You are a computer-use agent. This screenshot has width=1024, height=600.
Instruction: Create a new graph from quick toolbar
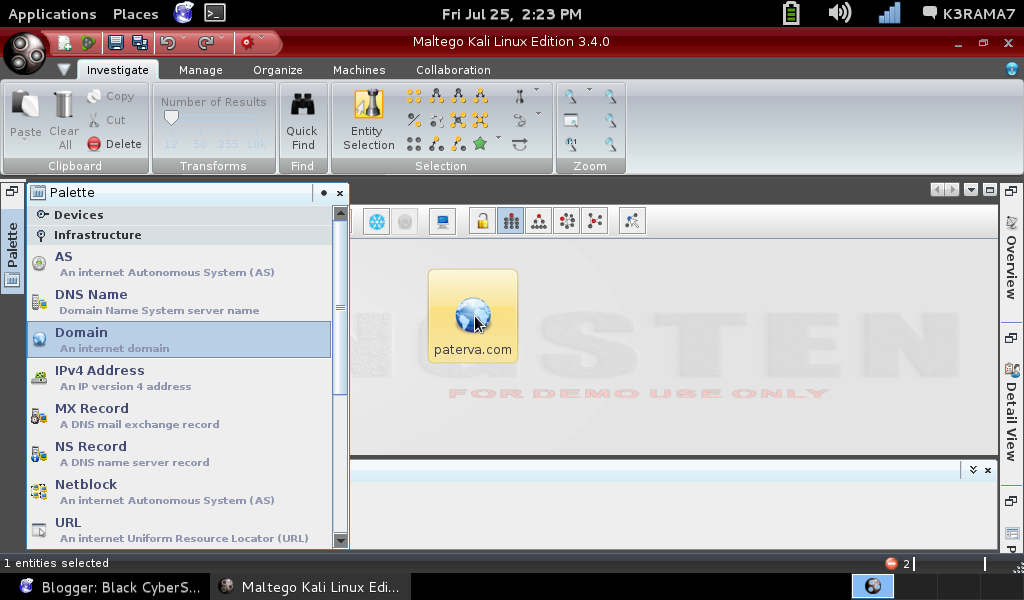pos(64,43)
